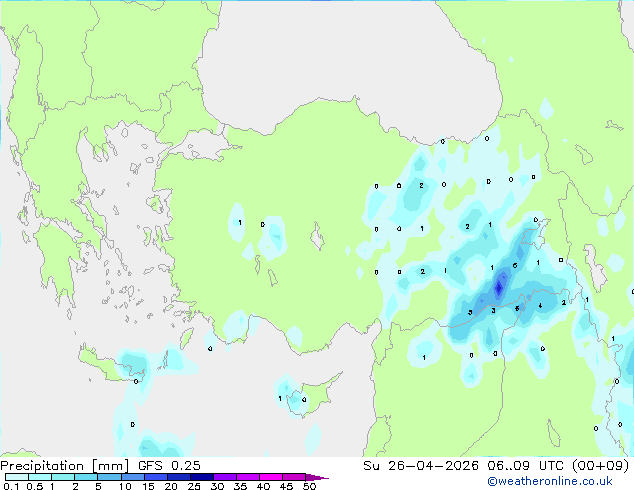Click the legend label '0.1'
The width and height of the screenshot is (634, 490).
pyautogui.click(x=11, y=486)
